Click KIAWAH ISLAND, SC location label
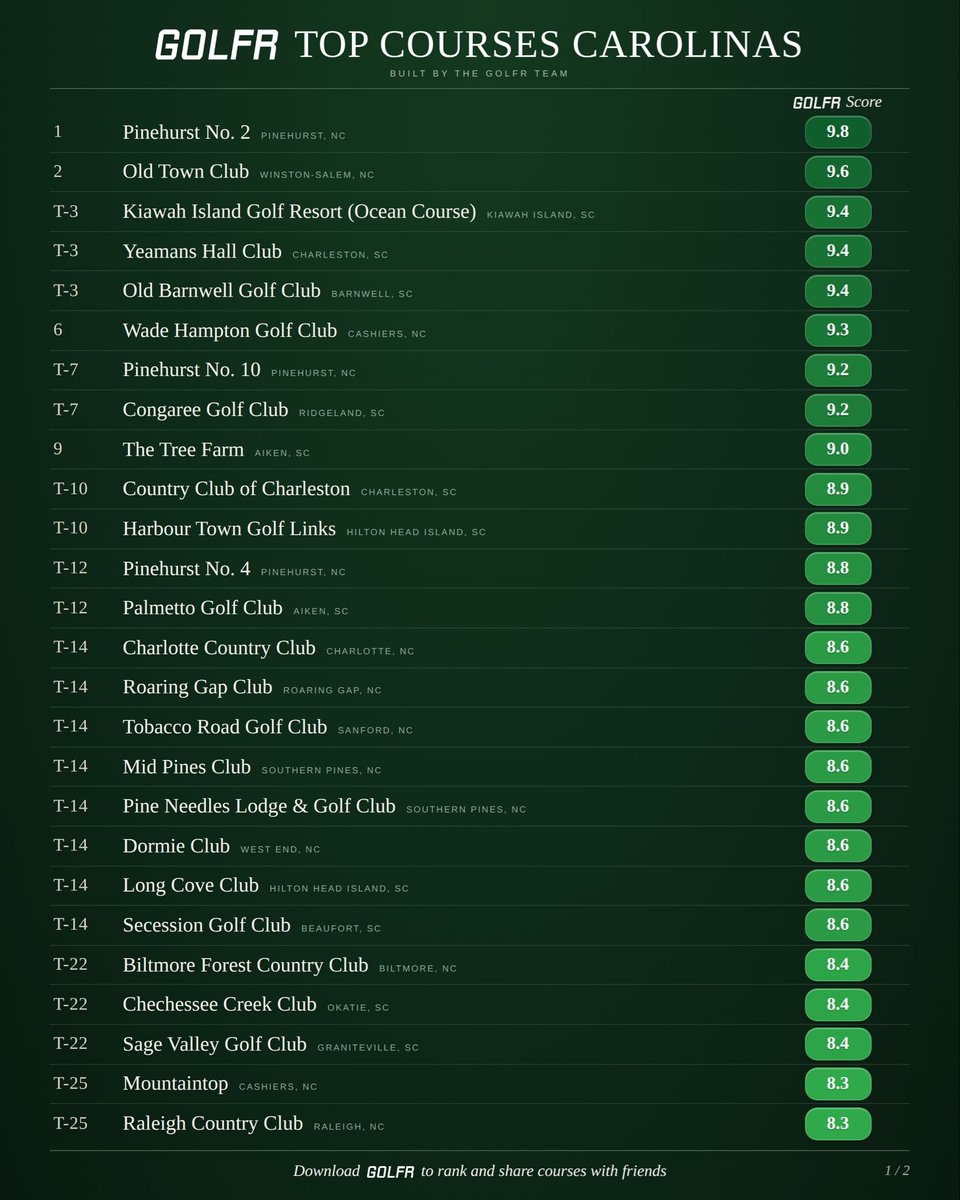The height and width of the screenshot is (1200, 960). (540, 215)
